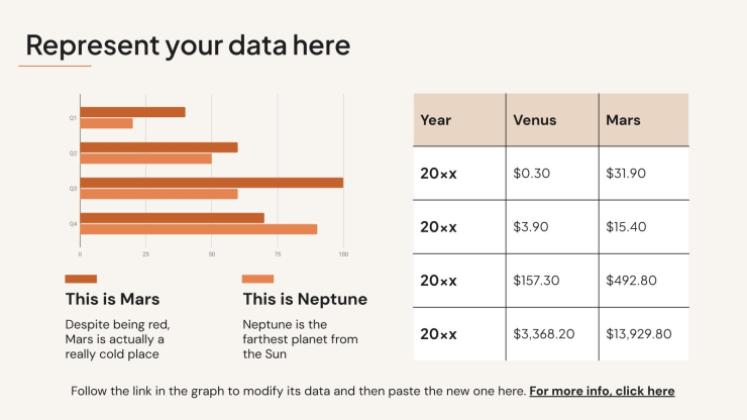747x420 pixels.
Task: Select the Neptune farthest planet description text
Action: pos(300,339)
